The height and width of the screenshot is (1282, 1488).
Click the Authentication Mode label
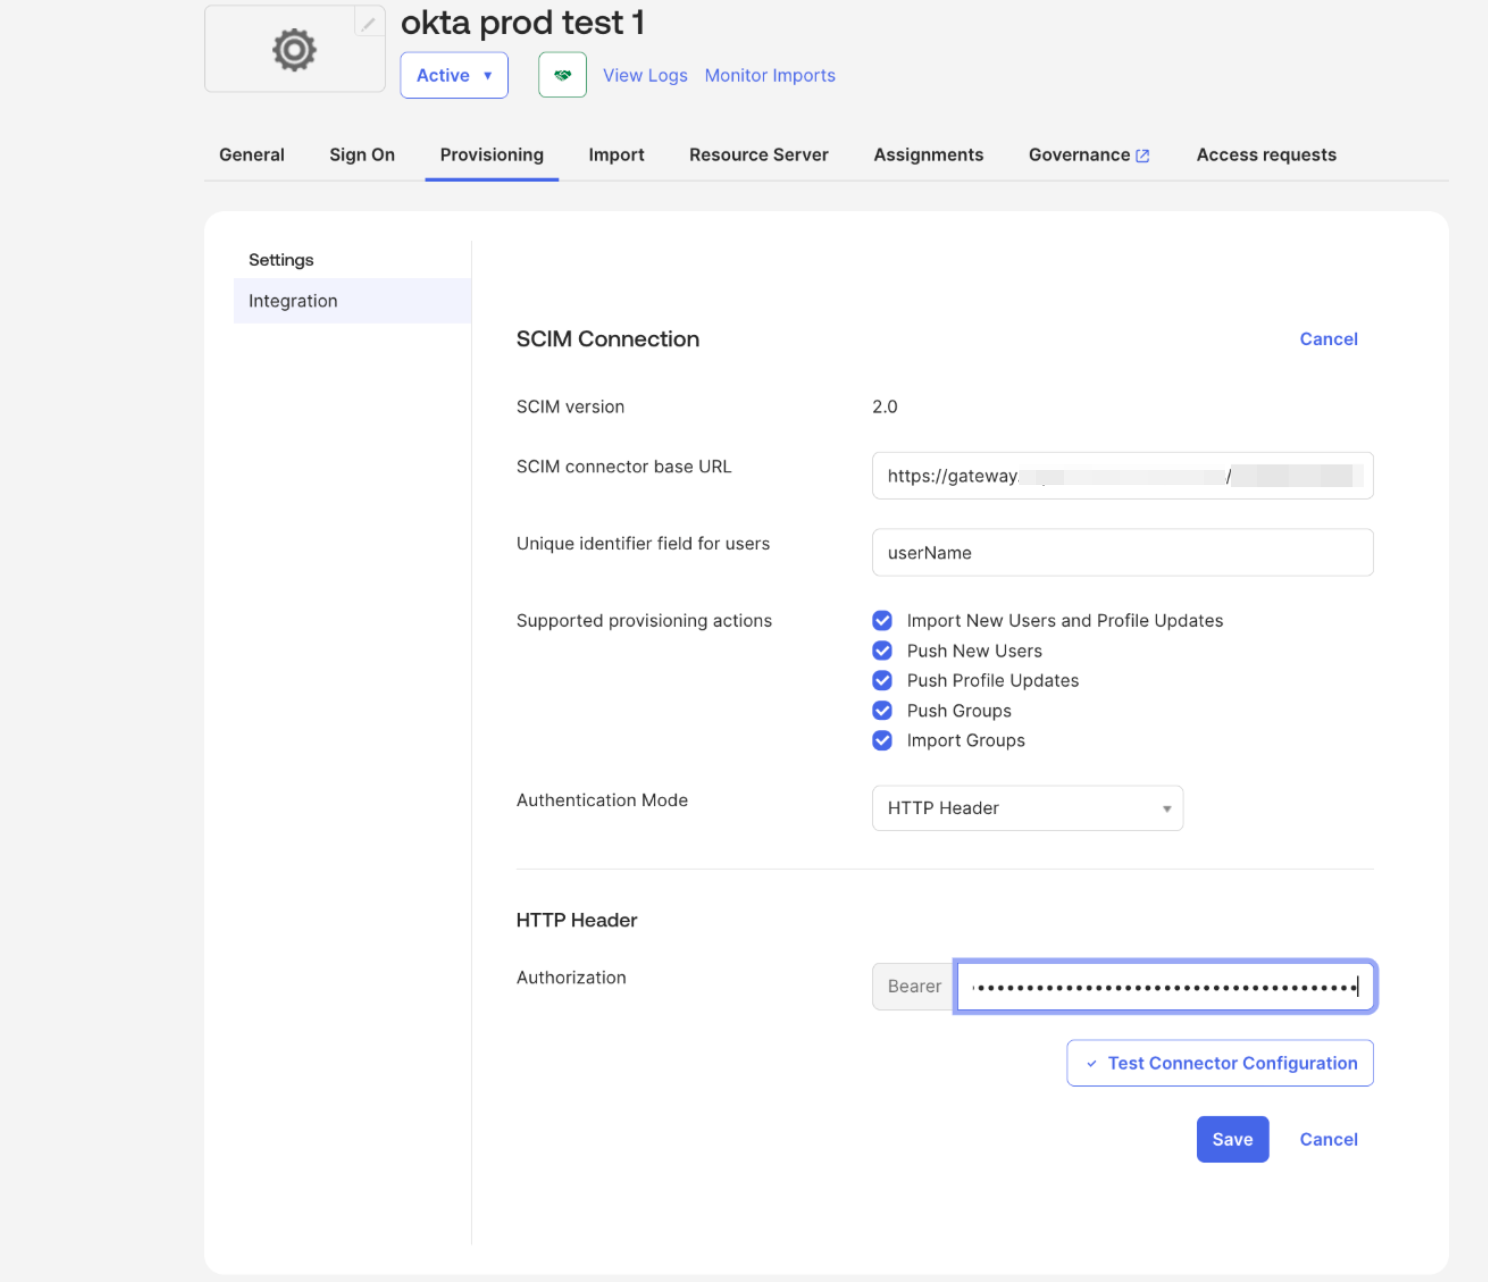coord(602,800)
